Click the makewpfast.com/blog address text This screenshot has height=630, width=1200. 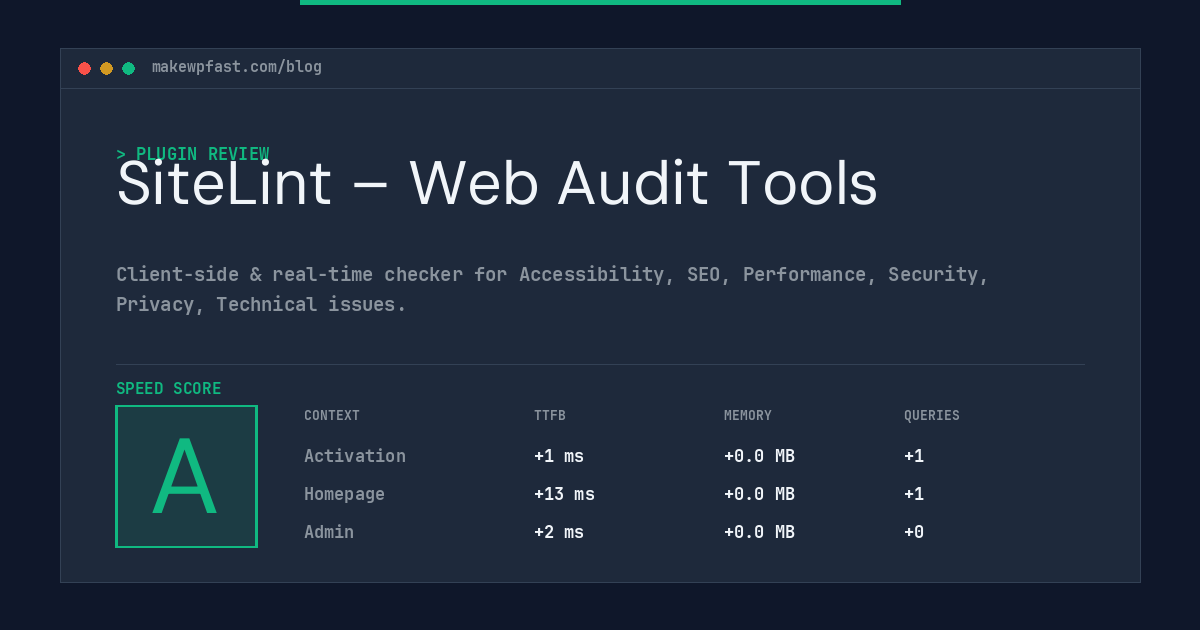click(x=237, y=67)
